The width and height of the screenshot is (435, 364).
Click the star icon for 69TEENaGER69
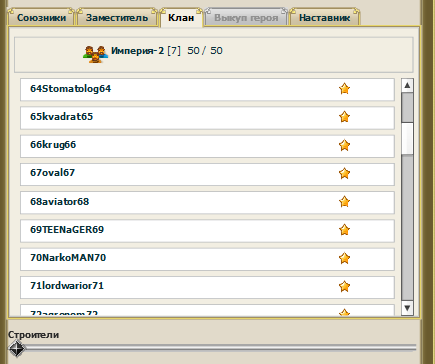pyautogui.click(x=344, y=230)
